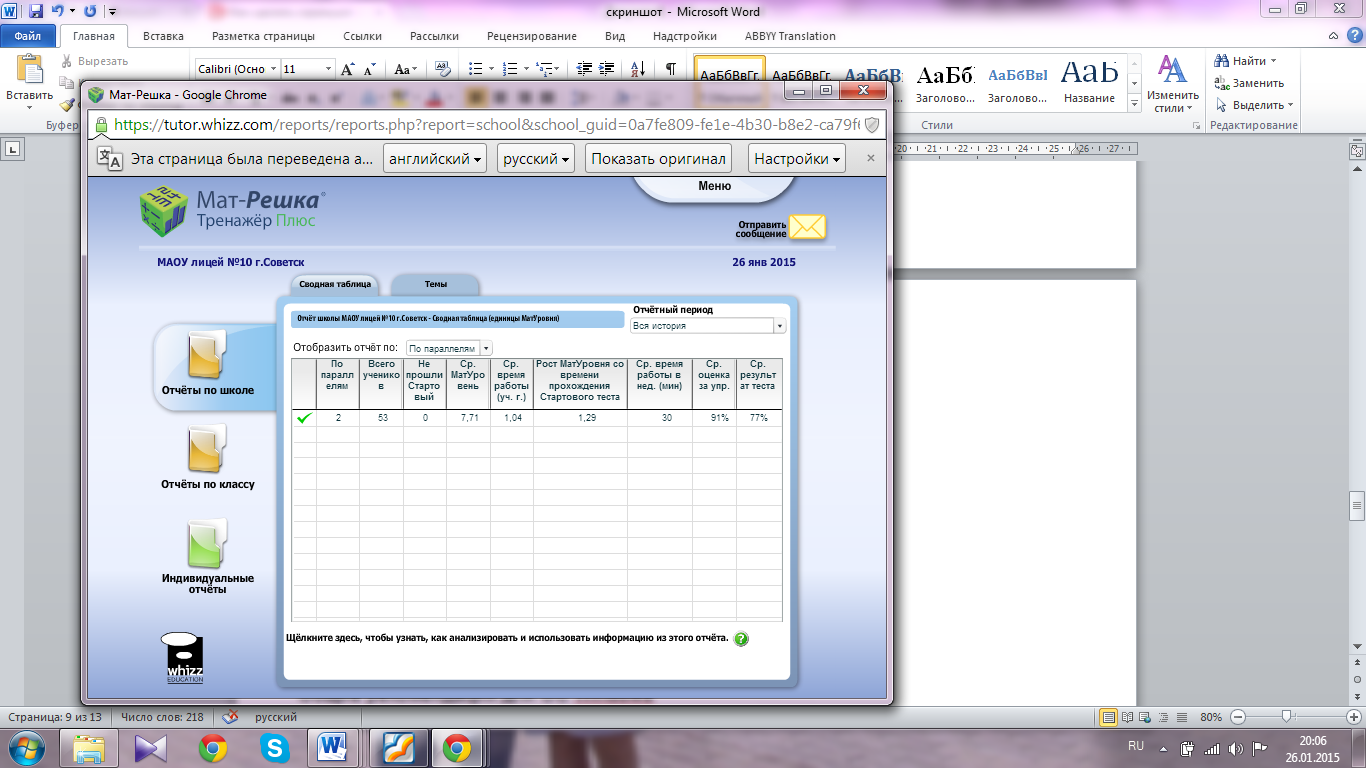Select the 'Сводная таблица' report tab
The width and height of the screenshot is (1366, 768).
(335, 284)
